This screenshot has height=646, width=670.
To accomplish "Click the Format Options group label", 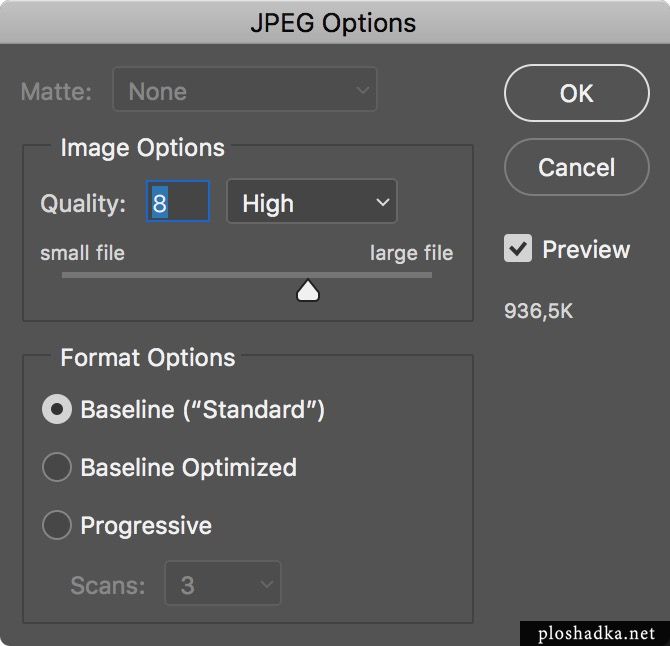I will (148, 358).
